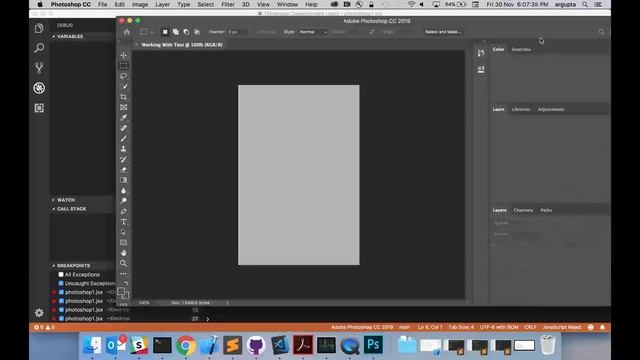Viewport: 640px width, 360px height.
Task: Select the Eraser tool
Action: [123, 170]
